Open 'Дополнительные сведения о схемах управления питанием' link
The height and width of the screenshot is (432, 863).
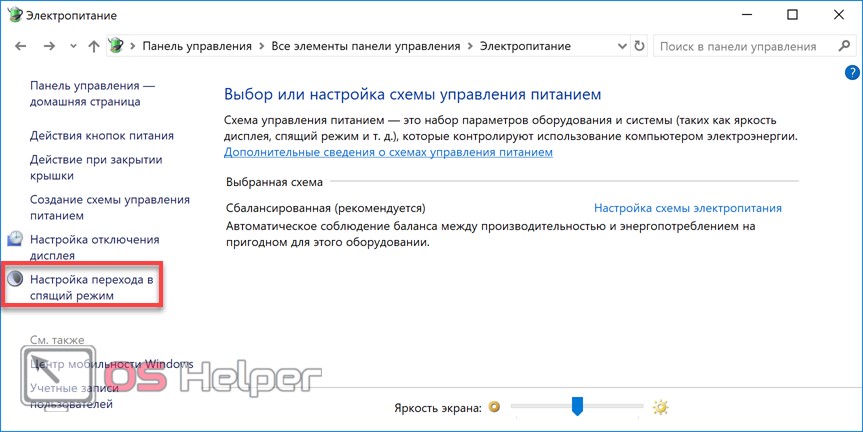[x=388, y=152]
